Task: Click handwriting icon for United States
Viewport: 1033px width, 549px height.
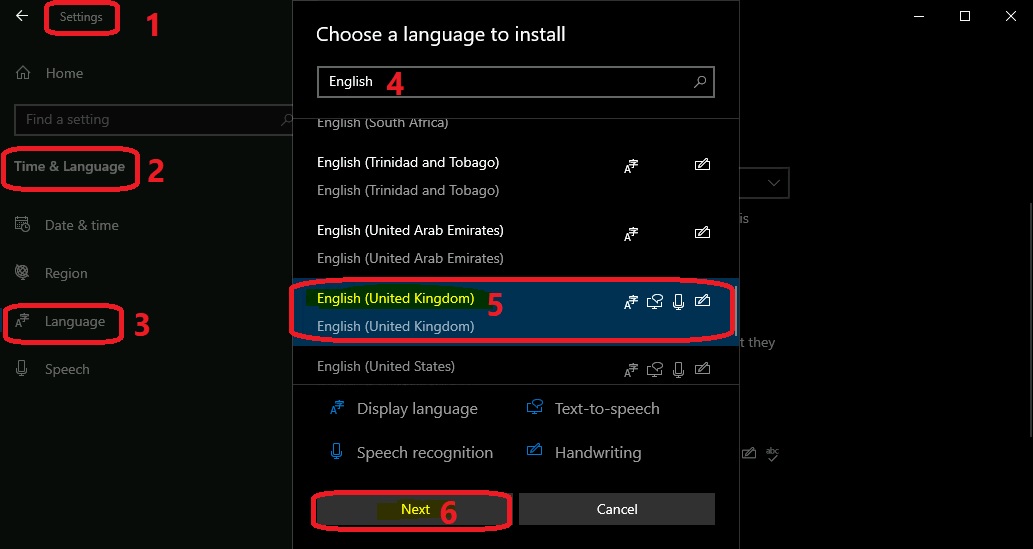Action: point(702,369)
